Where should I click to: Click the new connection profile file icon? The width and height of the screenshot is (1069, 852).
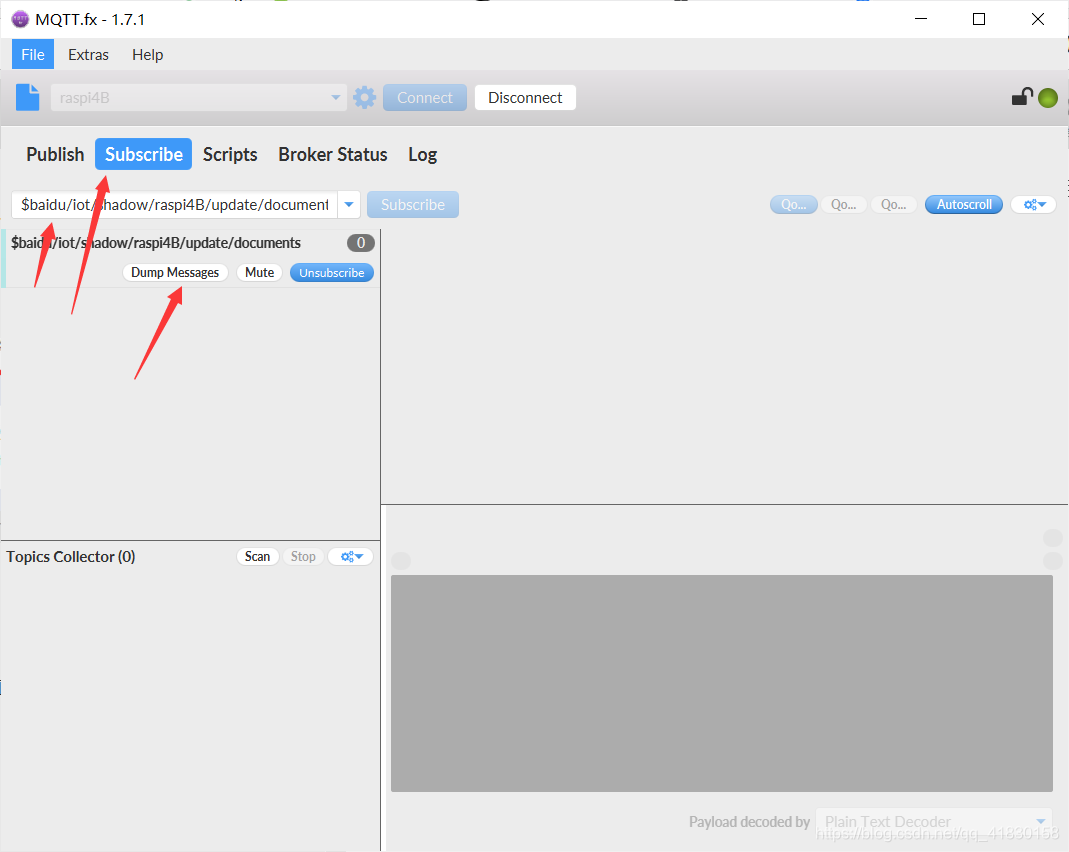point(28,97)
